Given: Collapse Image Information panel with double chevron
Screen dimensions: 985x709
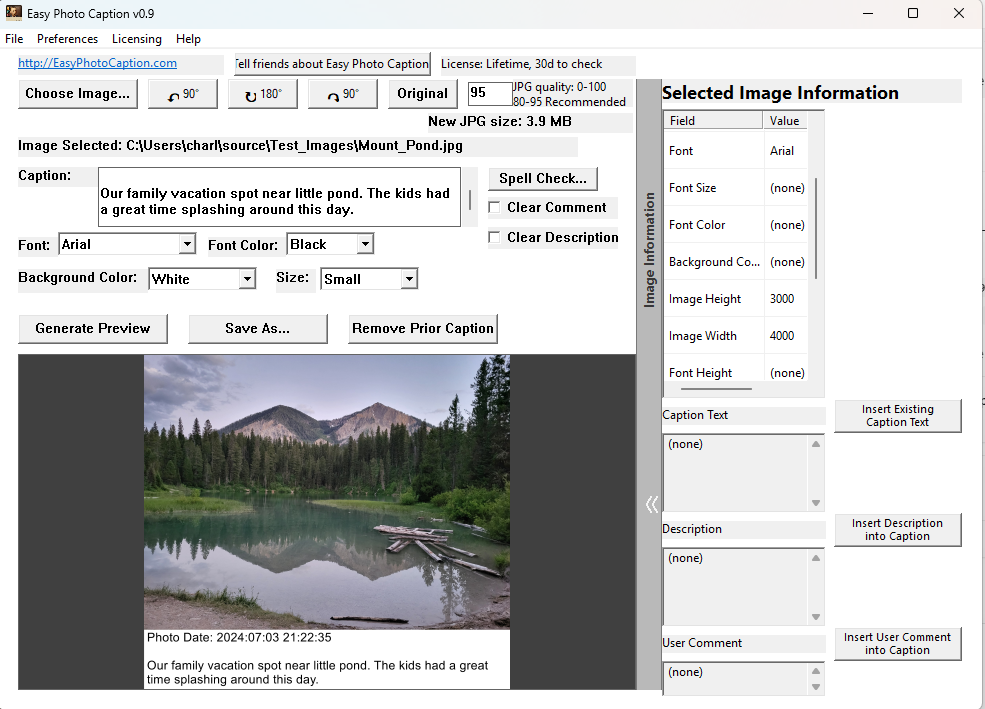Looking at the screenshot, I should [651, 504].
